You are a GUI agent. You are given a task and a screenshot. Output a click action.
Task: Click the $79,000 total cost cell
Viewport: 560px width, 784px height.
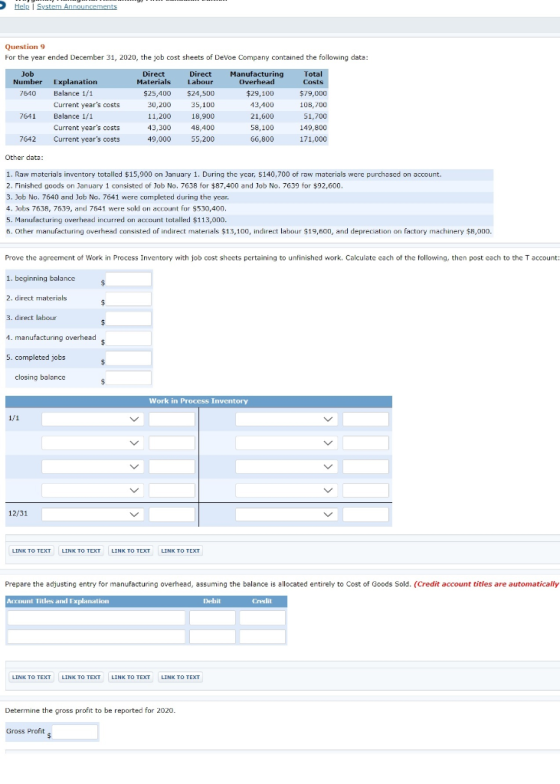tap(313, 94)
